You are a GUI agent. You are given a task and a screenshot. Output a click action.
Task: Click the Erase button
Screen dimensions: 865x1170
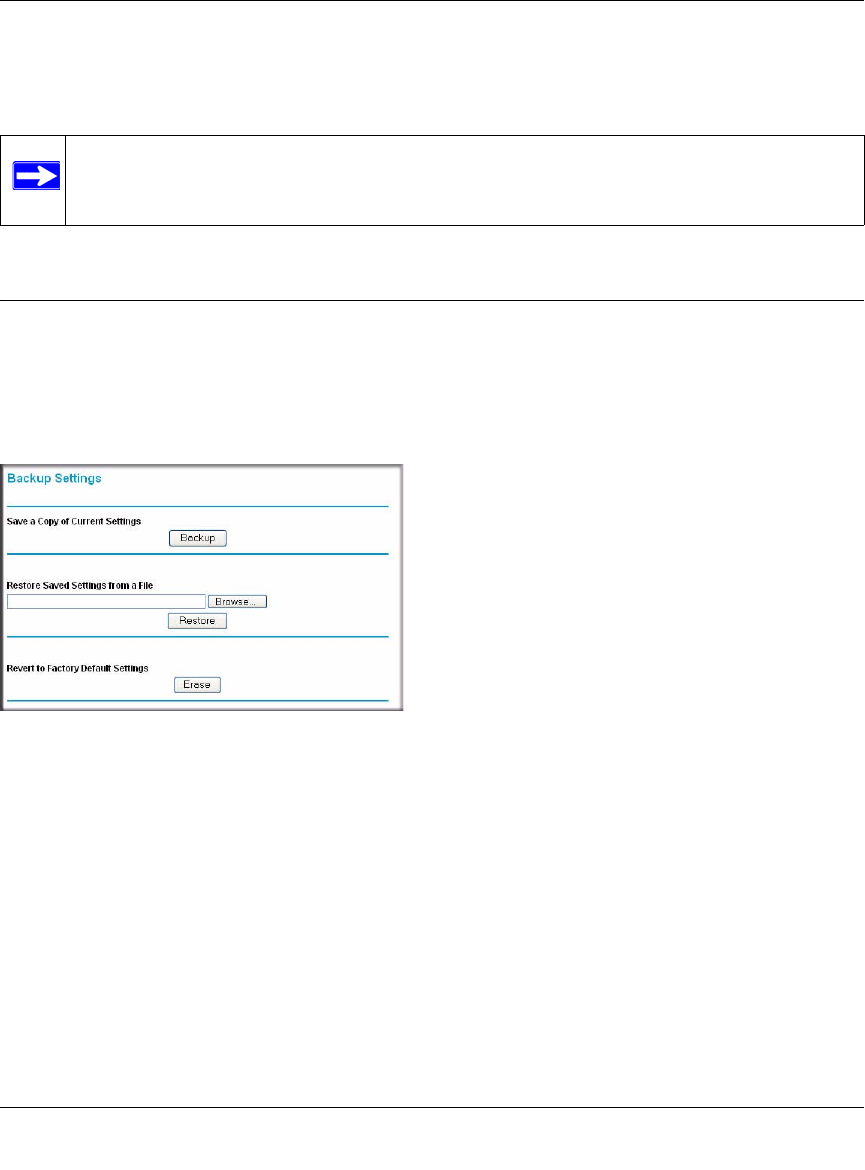point(197,685)
